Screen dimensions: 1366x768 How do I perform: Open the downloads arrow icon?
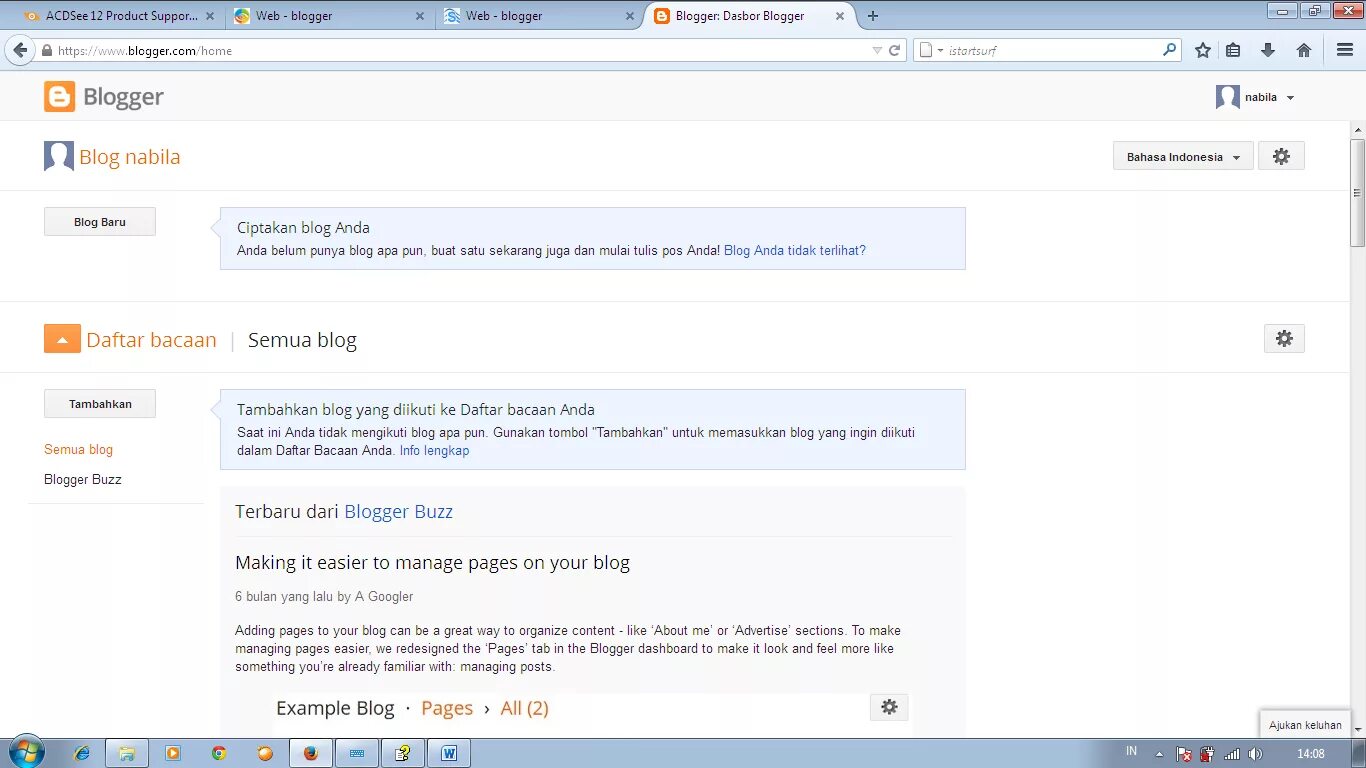[x=1268, y=50]
